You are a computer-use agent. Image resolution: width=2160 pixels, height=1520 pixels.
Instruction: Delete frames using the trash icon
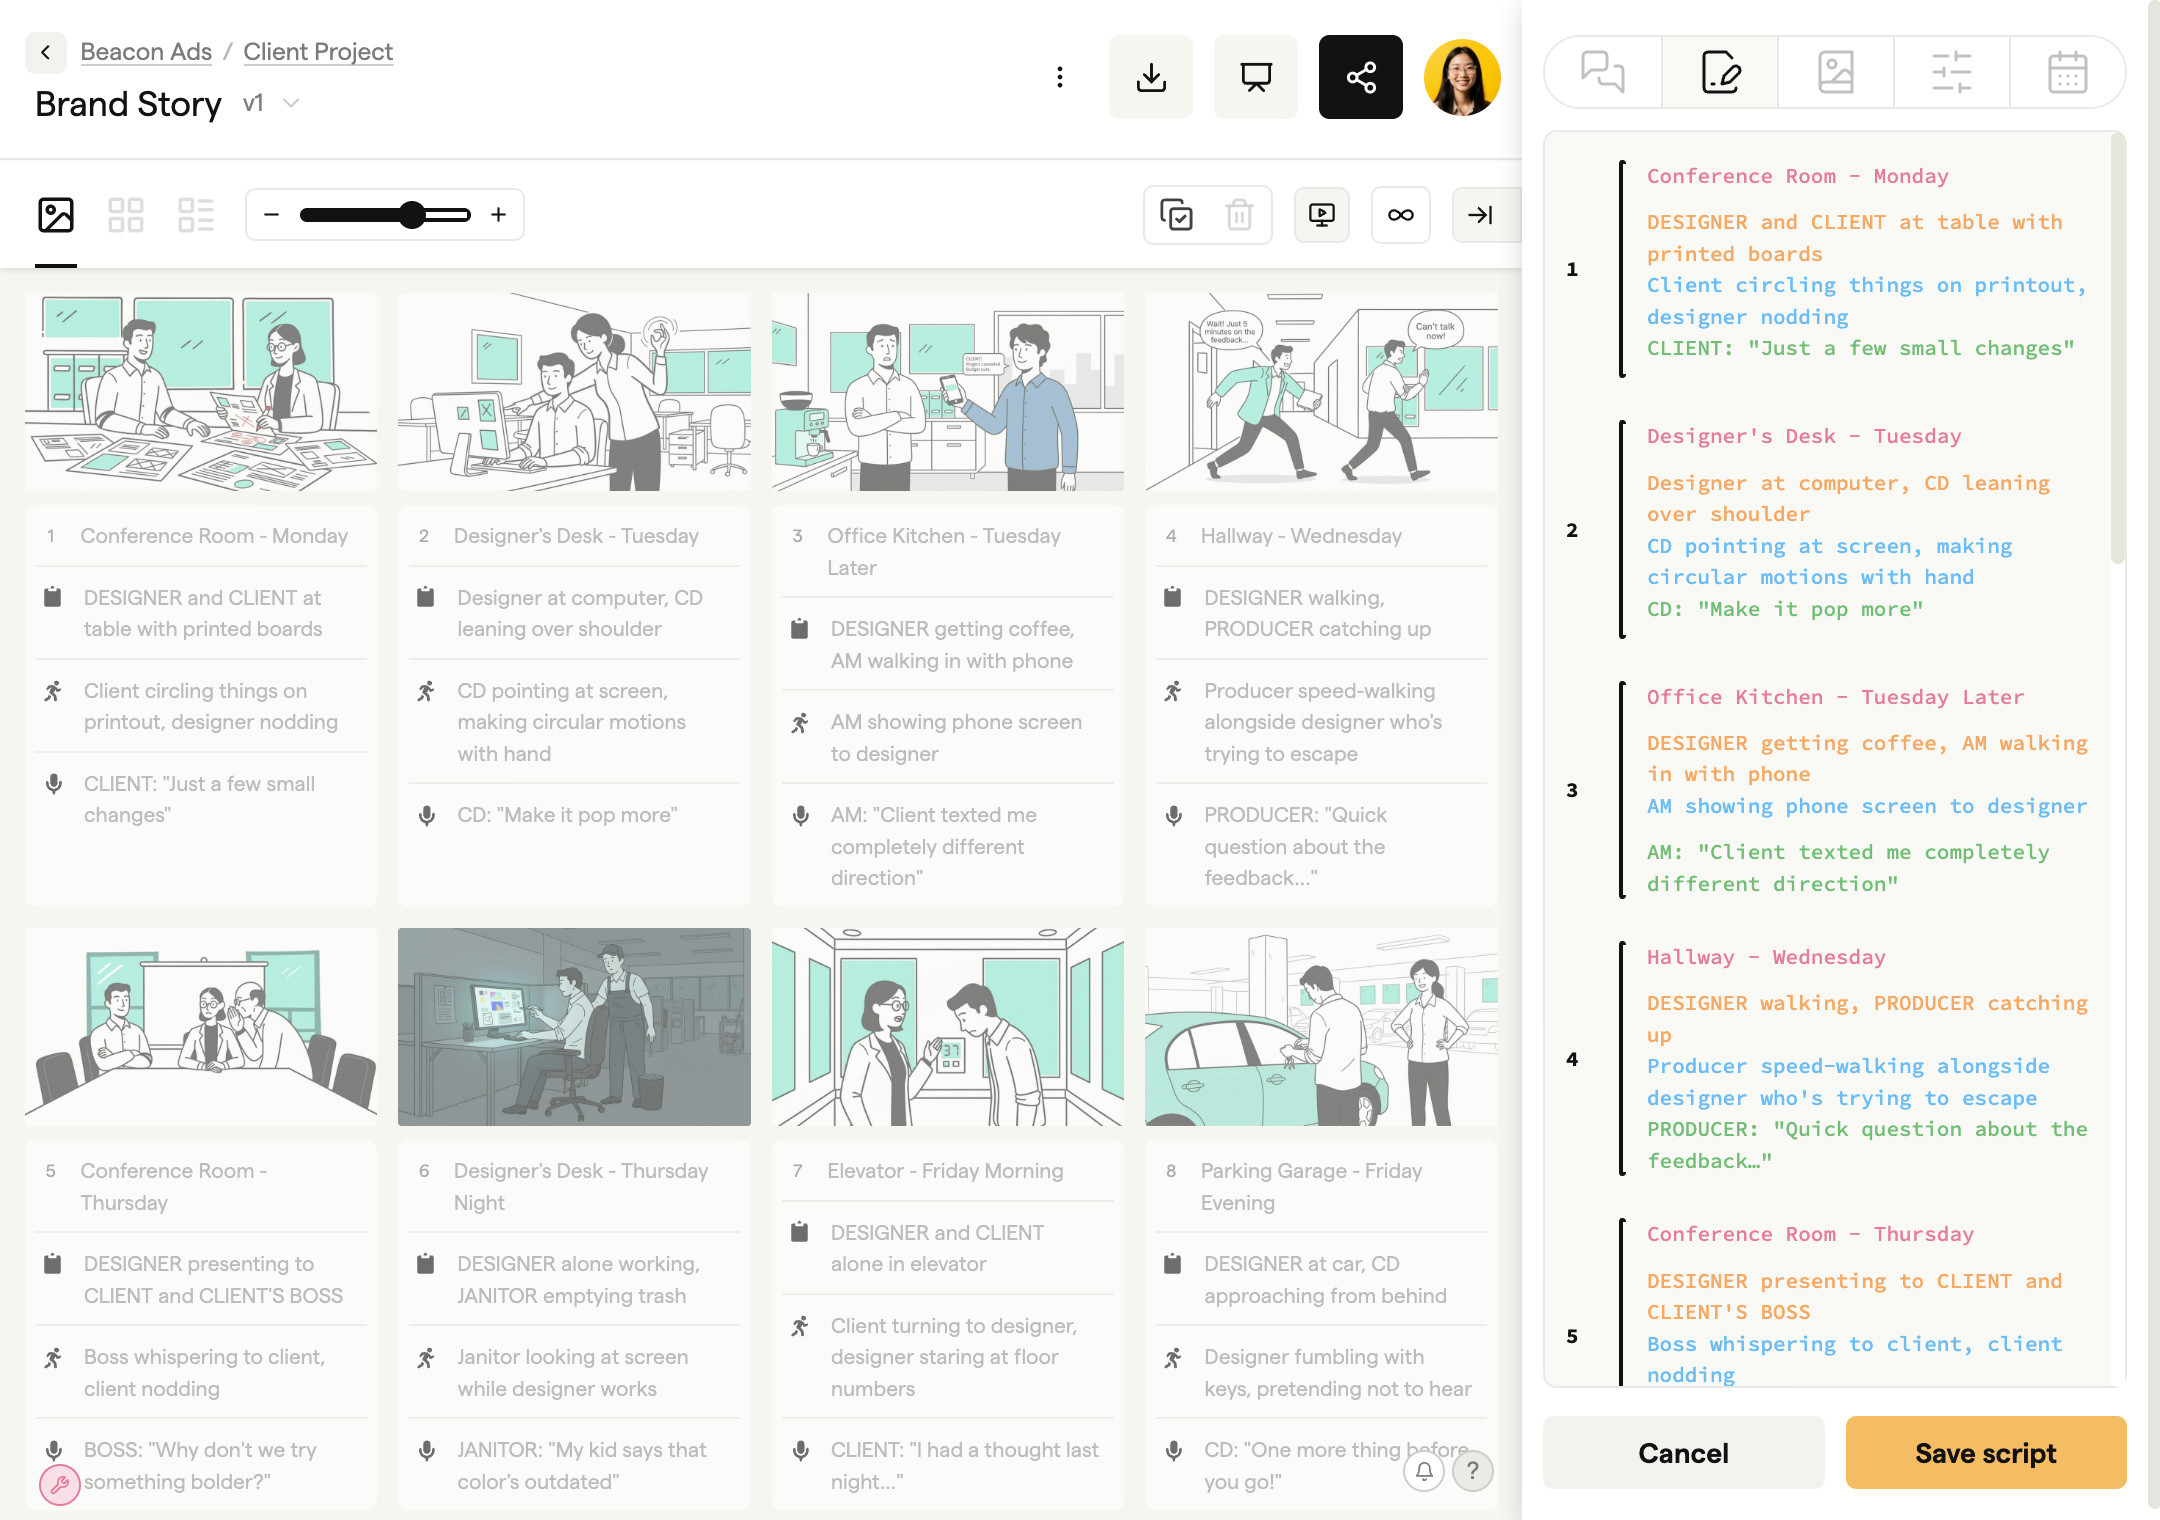pos(1239,214)
